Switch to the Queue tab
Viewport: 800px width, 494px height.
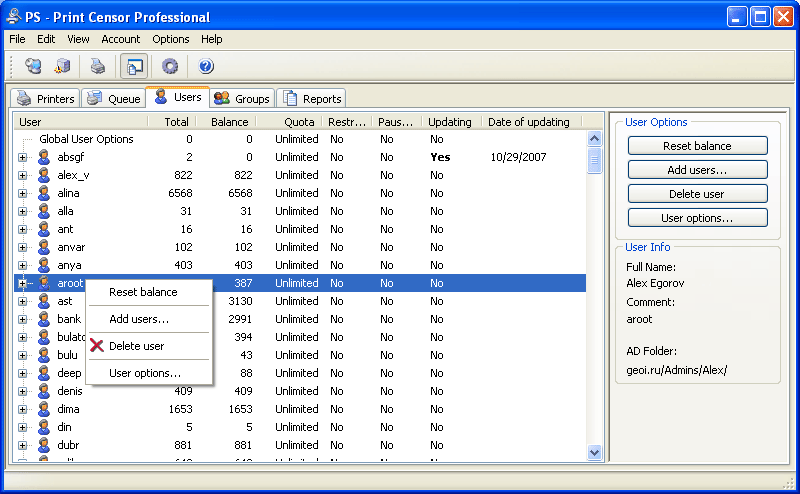(113, 98)
